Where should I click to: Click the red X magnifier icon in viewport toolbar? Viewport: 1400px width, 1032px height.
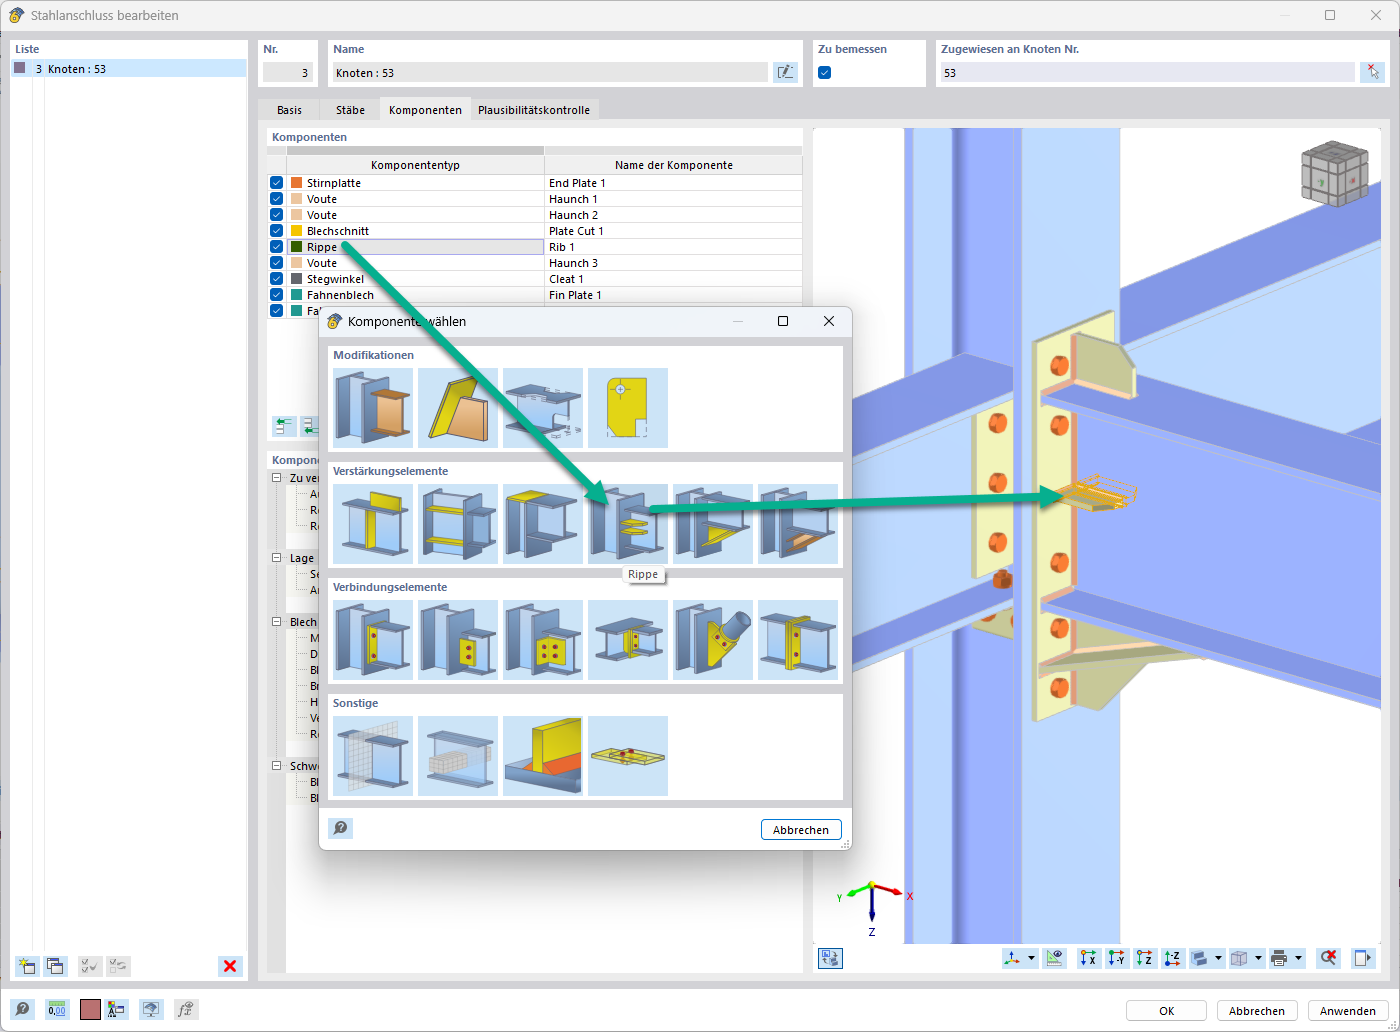[1328, 958]
